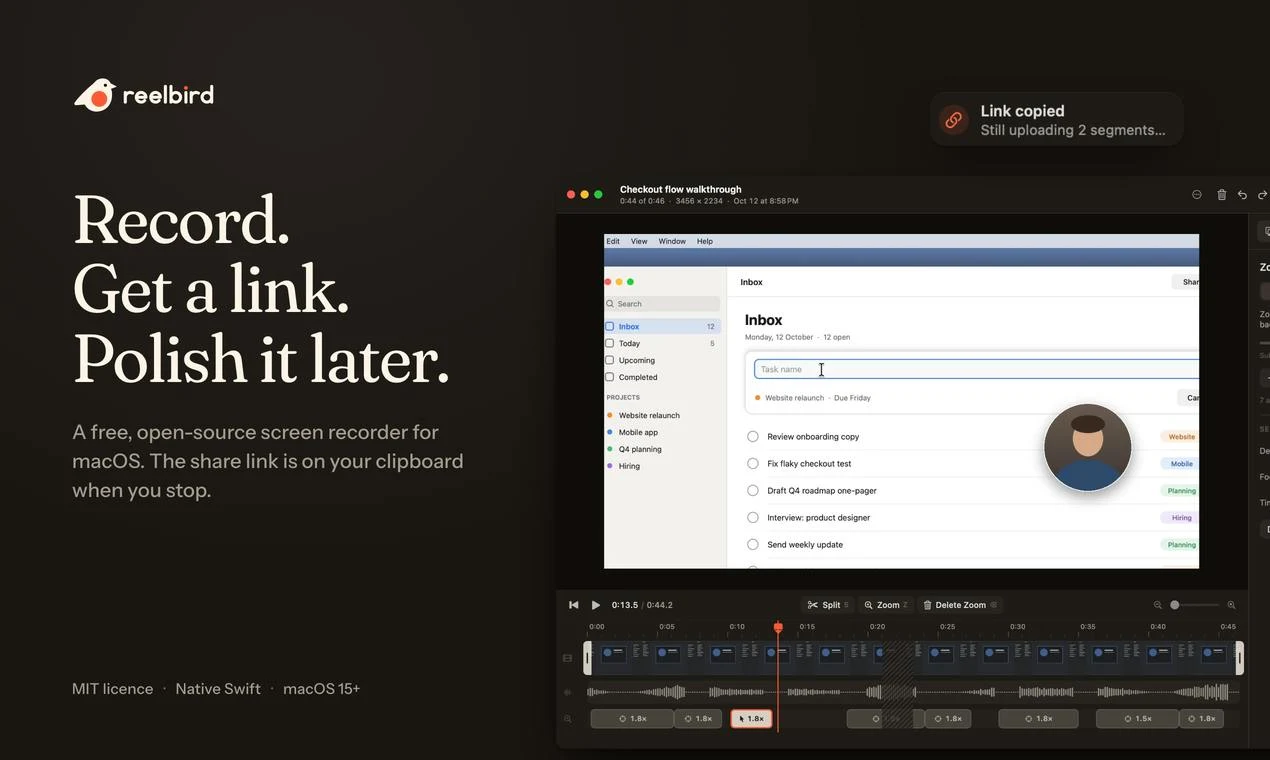
Task: Click the right trim handle of the video track
Action: (1240, 658)
